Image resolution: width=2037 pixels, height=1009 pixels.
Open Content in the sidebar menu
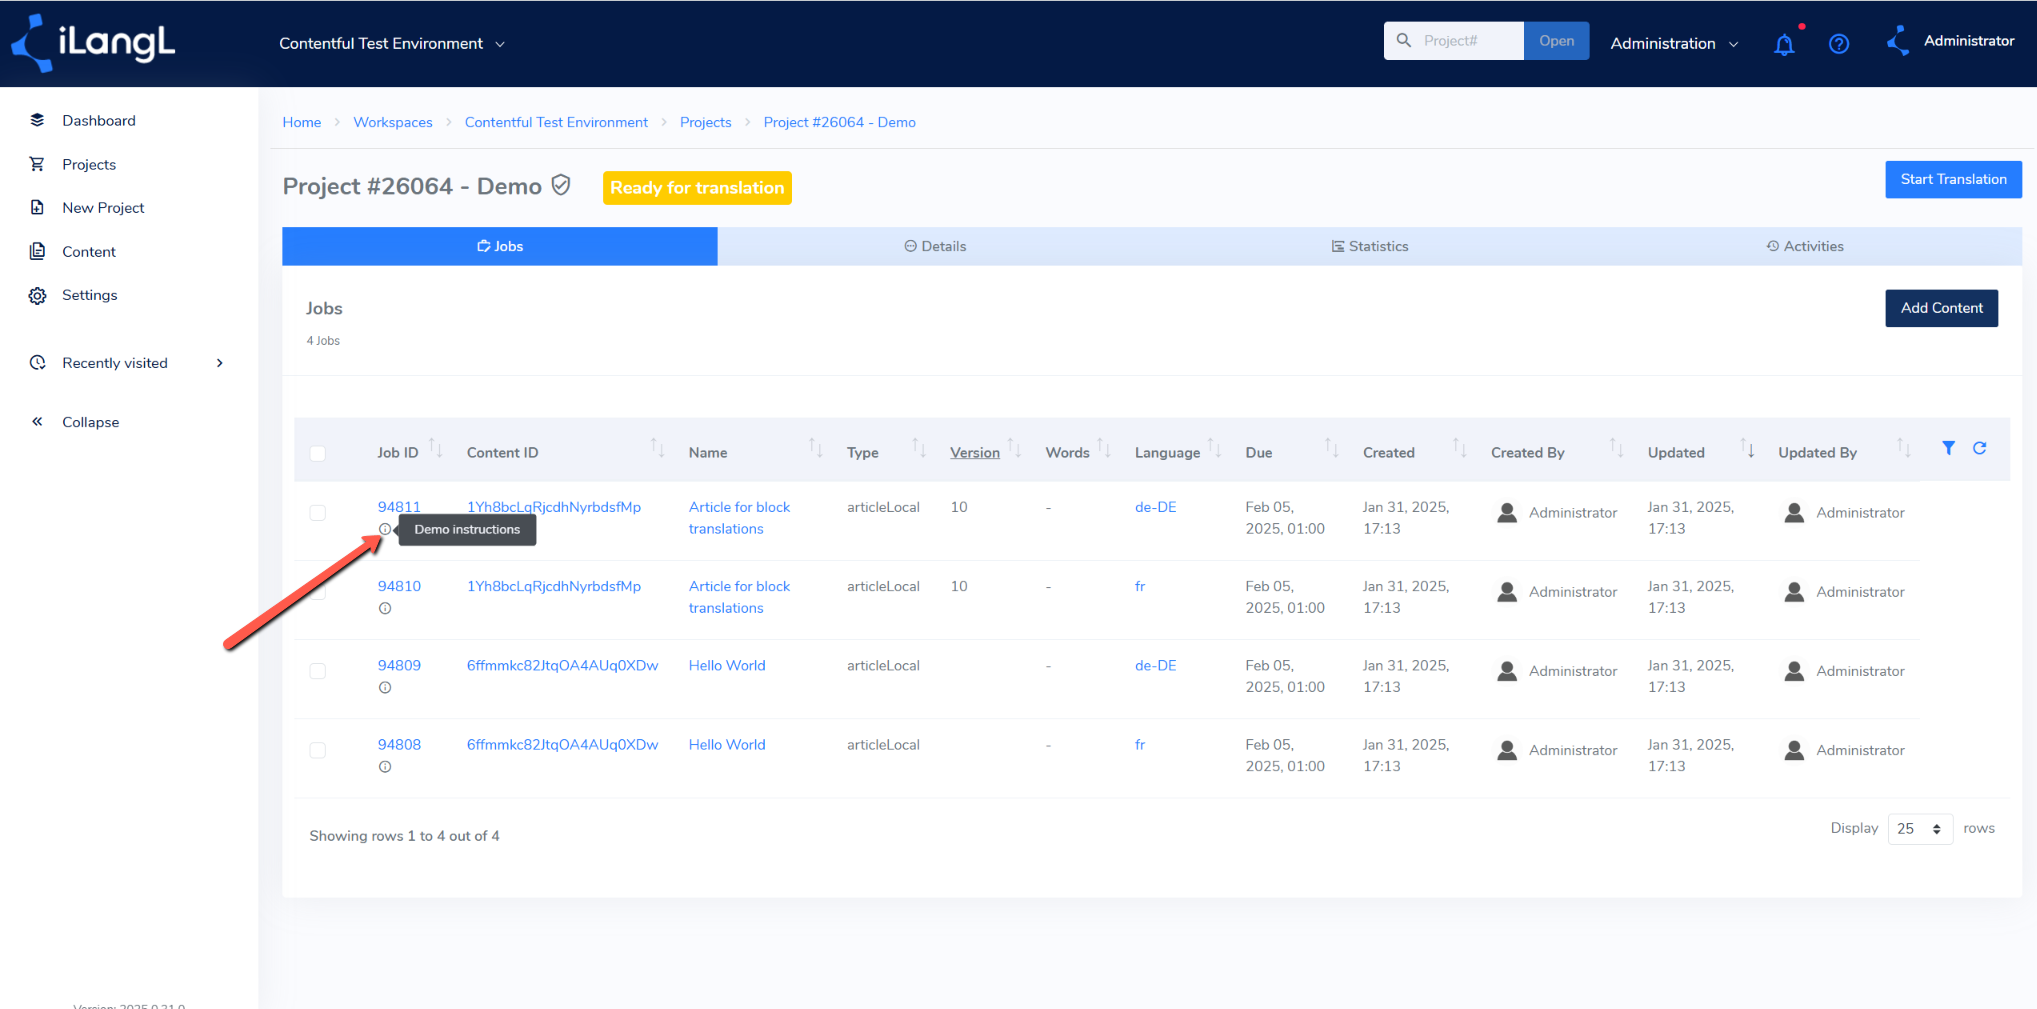(x=89, y=252)
